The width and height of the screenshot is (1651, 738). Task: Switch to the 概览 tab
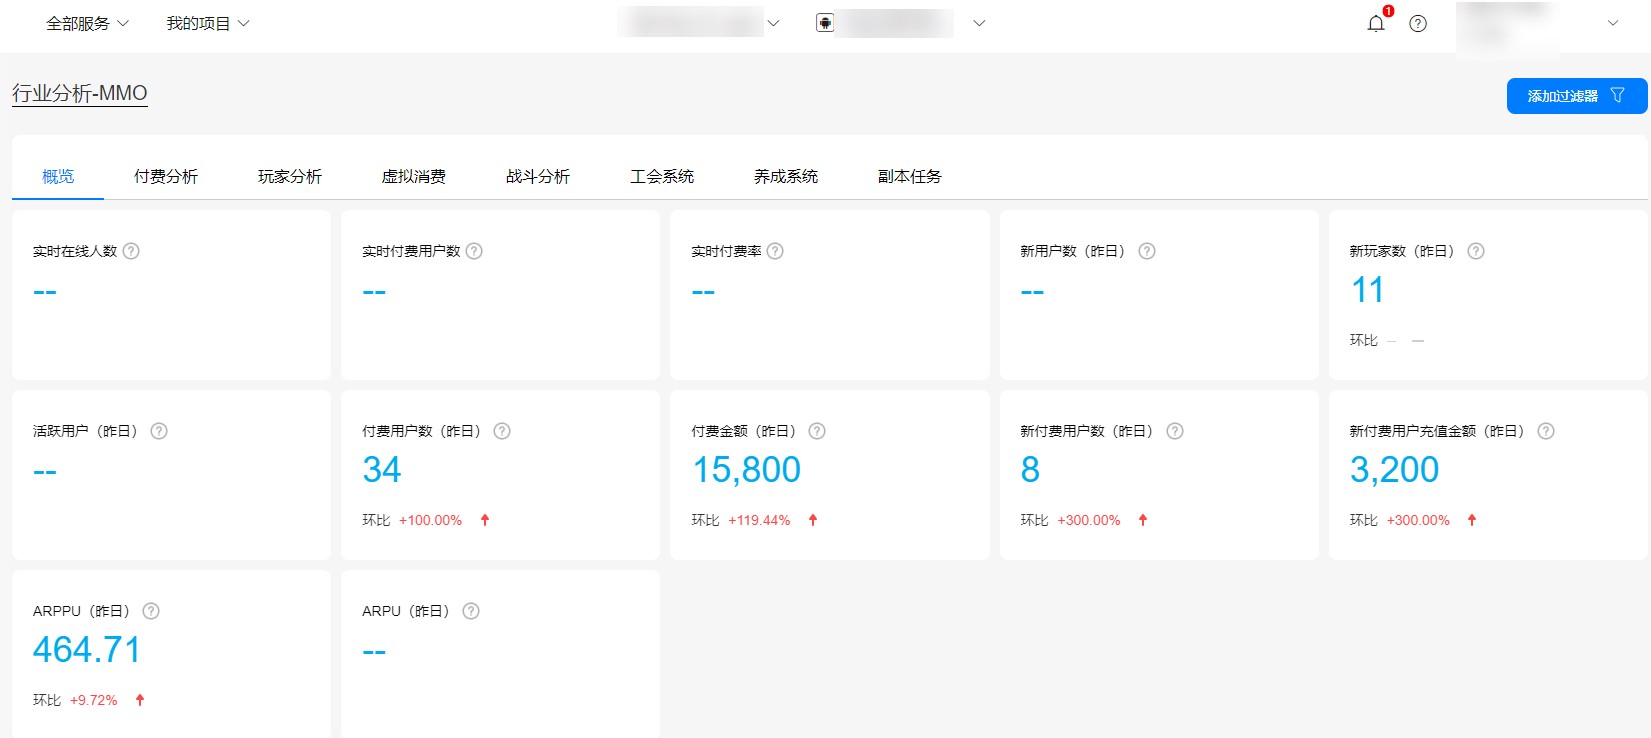[58, 176]
